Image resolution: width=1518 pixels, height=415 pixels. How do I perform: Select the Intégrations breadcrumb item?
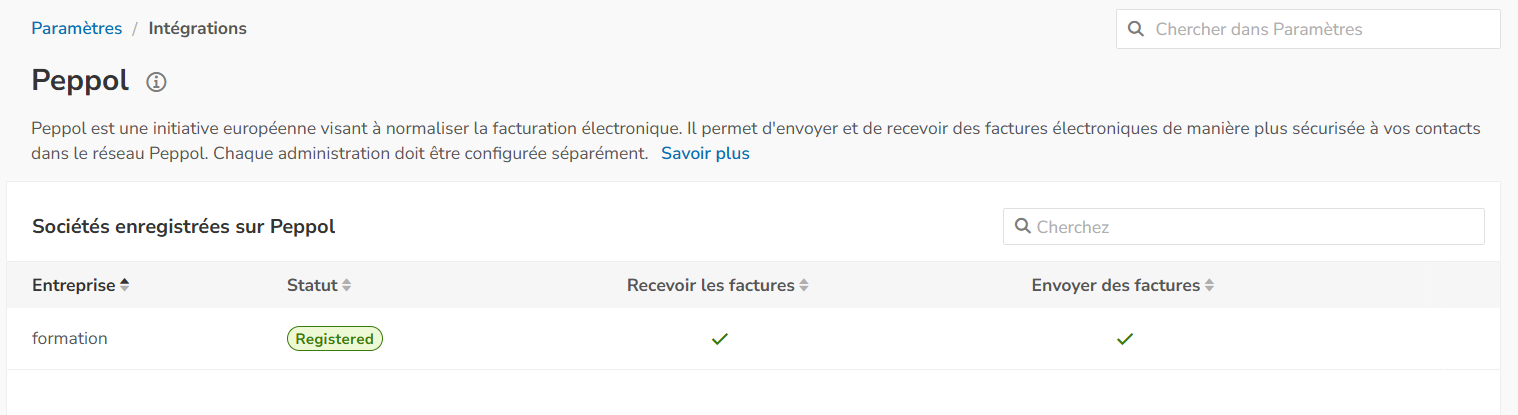[197, 28]
